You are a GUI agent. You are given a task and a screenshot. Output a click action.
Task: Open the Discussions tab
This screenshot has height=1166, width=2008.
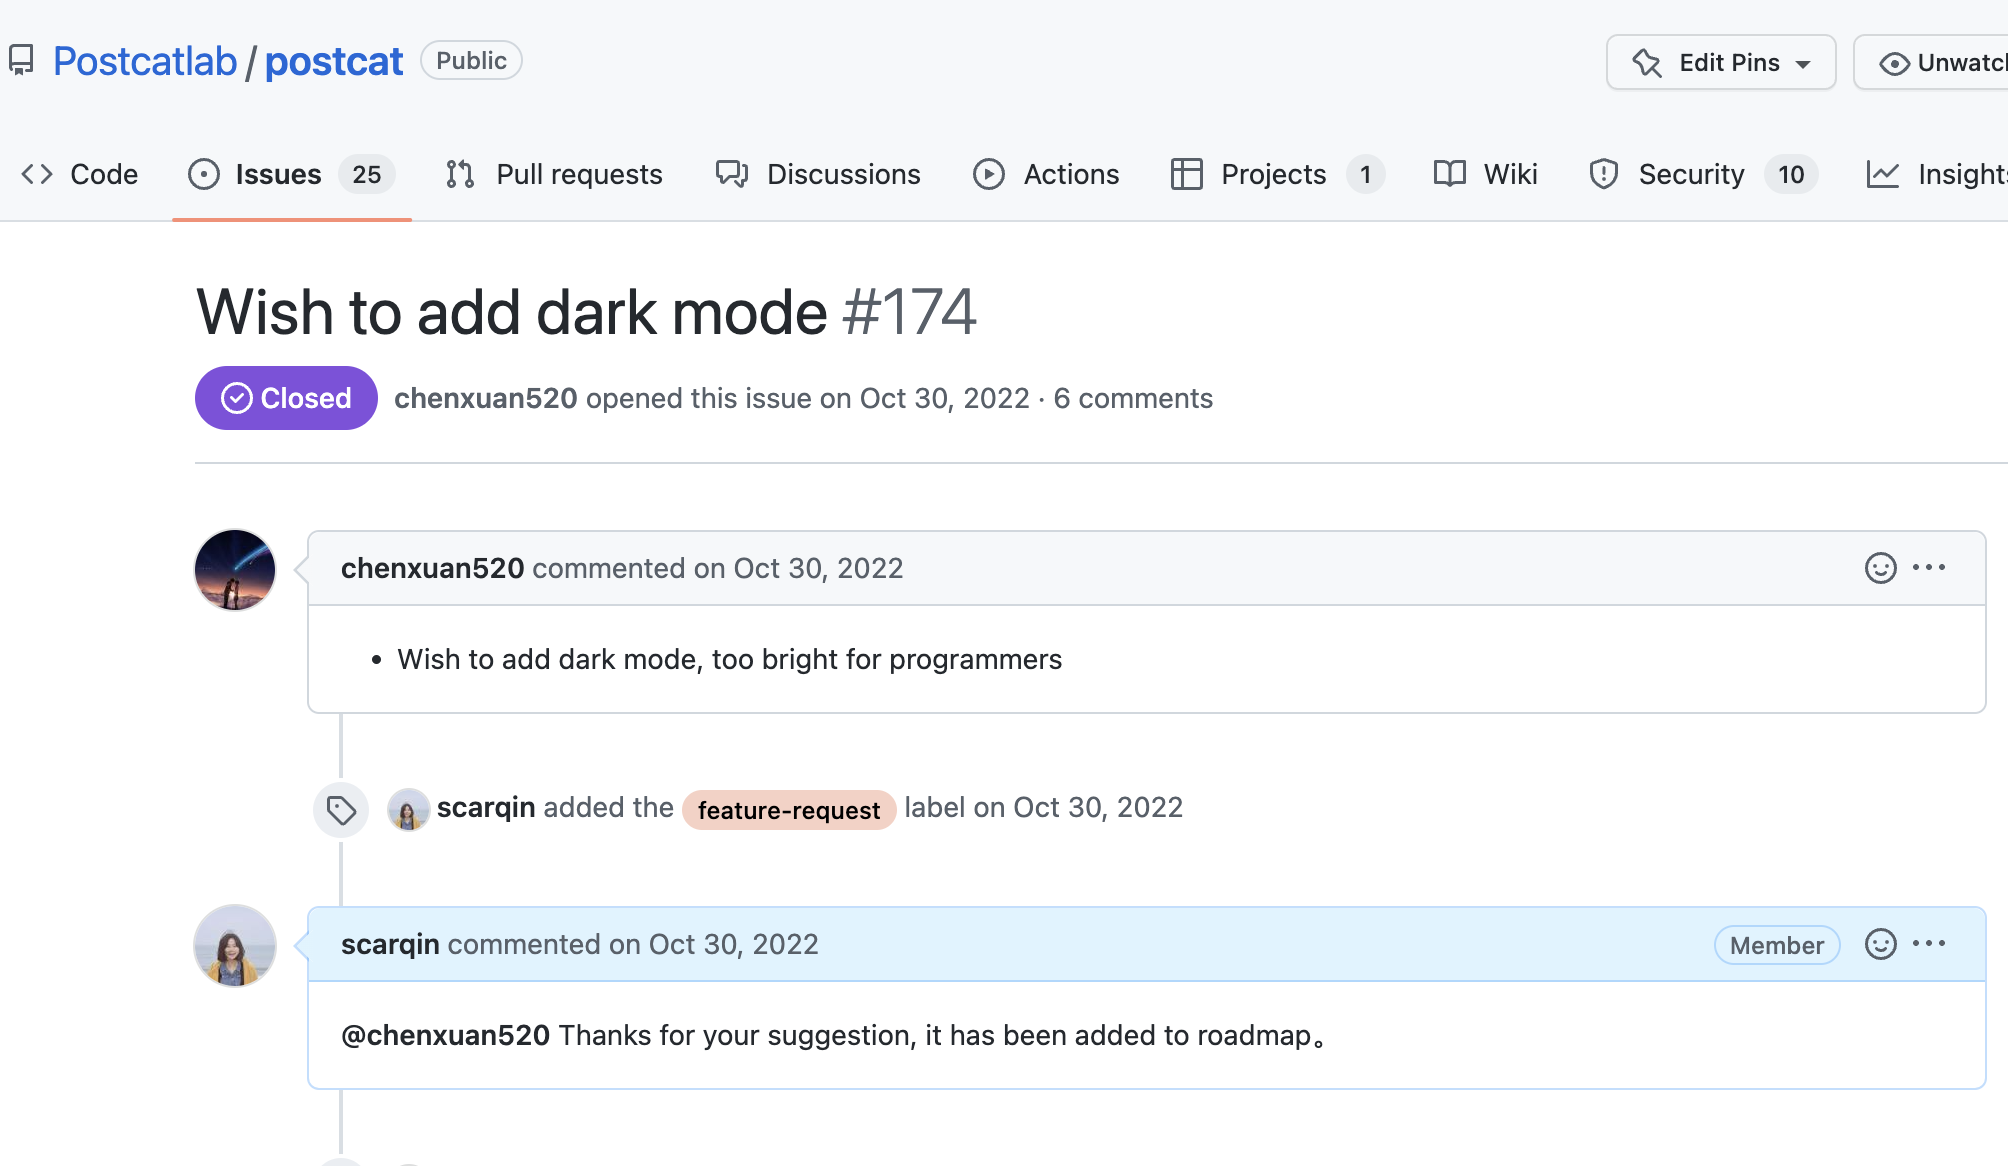818,174
